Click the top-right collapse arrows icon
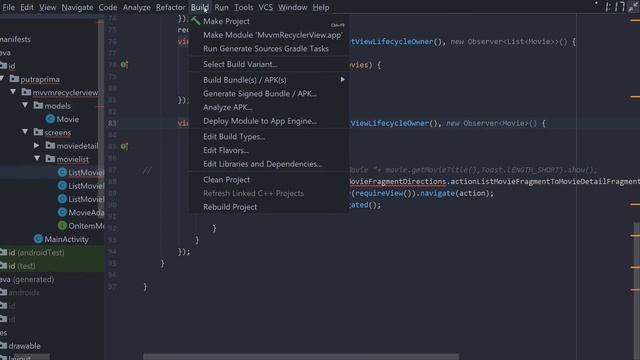The image size is (640, 360). coord(633,6)
